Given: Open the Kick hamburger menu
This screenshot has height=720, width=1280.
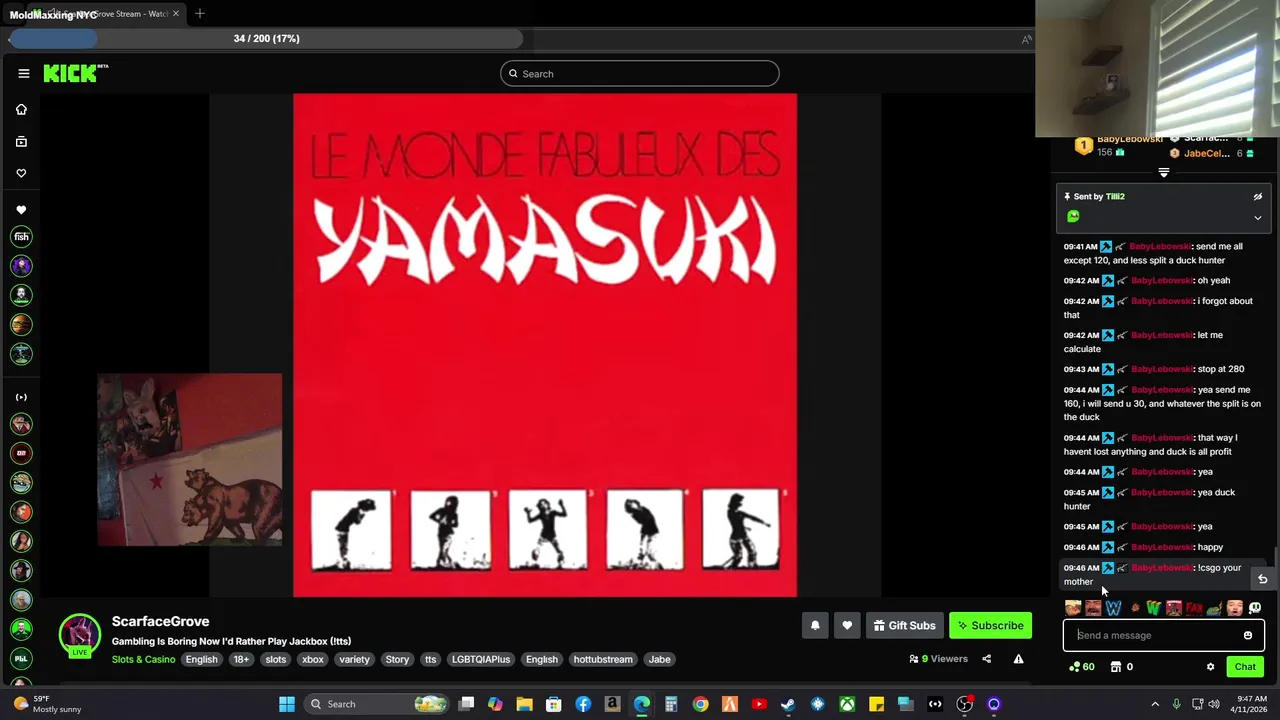Looking at the screenshot, I should (24, 73).
